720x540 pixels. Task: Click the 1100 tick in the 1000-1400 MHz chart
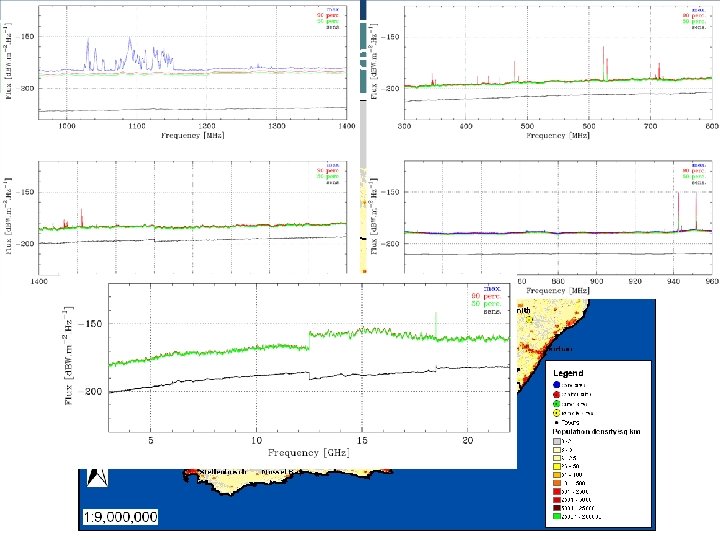[137, 126]
